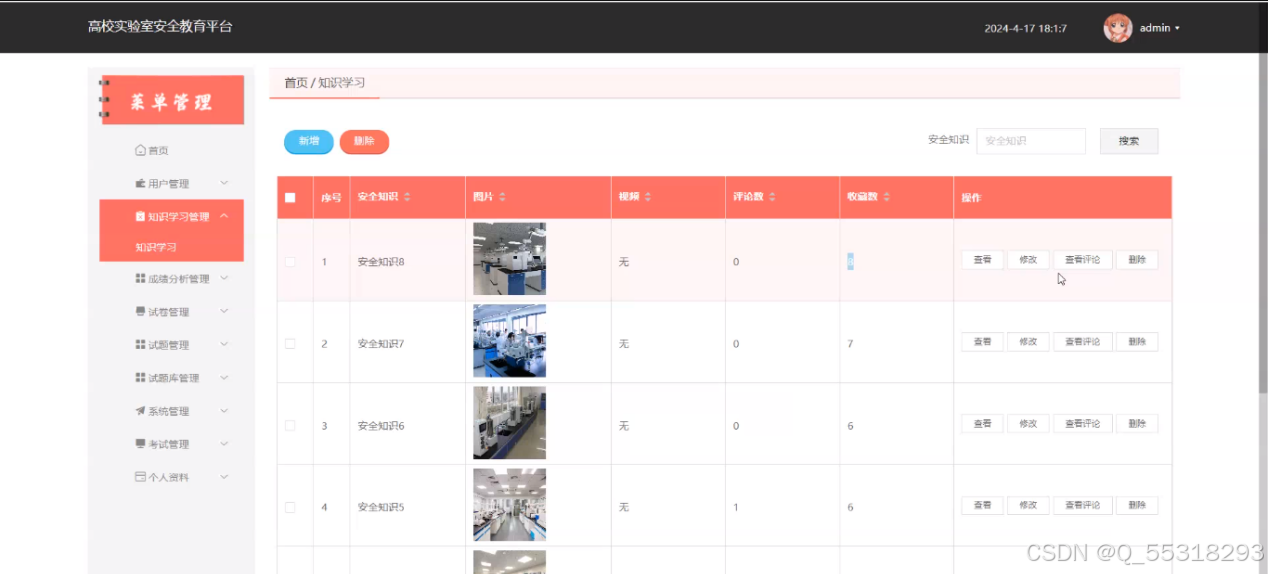Expand the 个人资料 chevron
The width and height of the screenshot is (1268, 574).
[x=224, y=476]
